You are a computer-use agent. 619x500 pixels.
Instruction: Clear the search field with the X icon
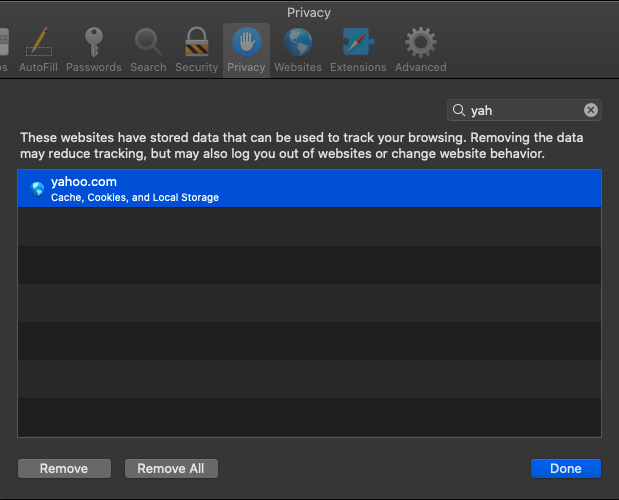point(591,110)
